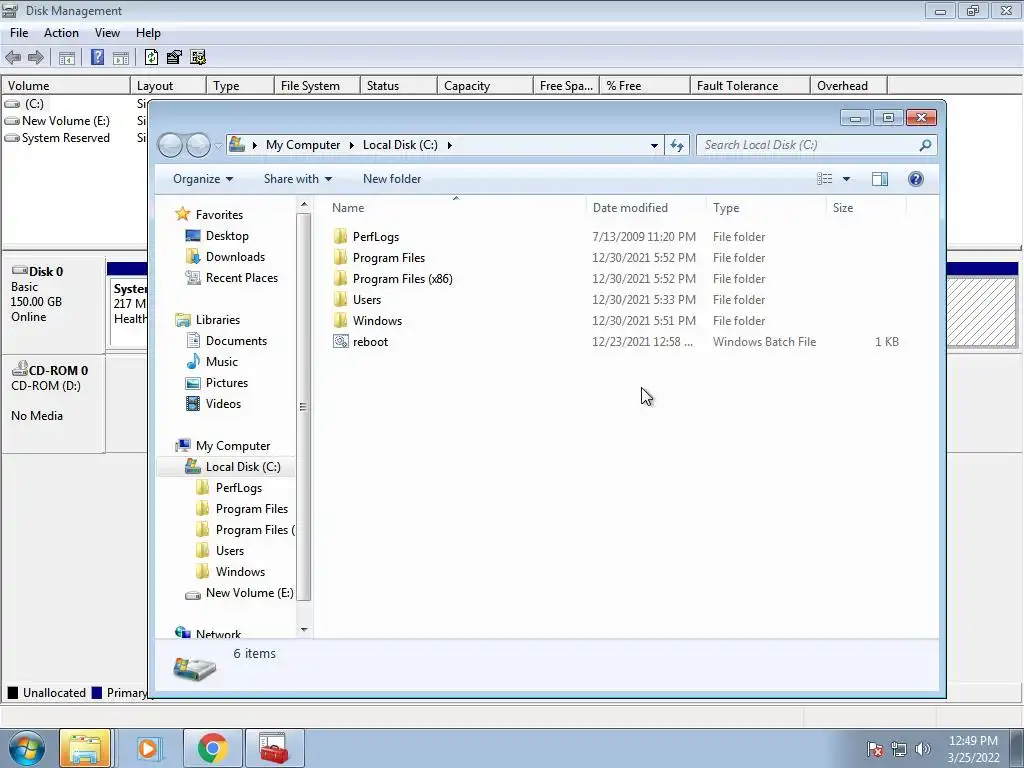Open address bar history dropdown arrow
This screenshot has width=1024, height=768.
(x=654, y=145)
